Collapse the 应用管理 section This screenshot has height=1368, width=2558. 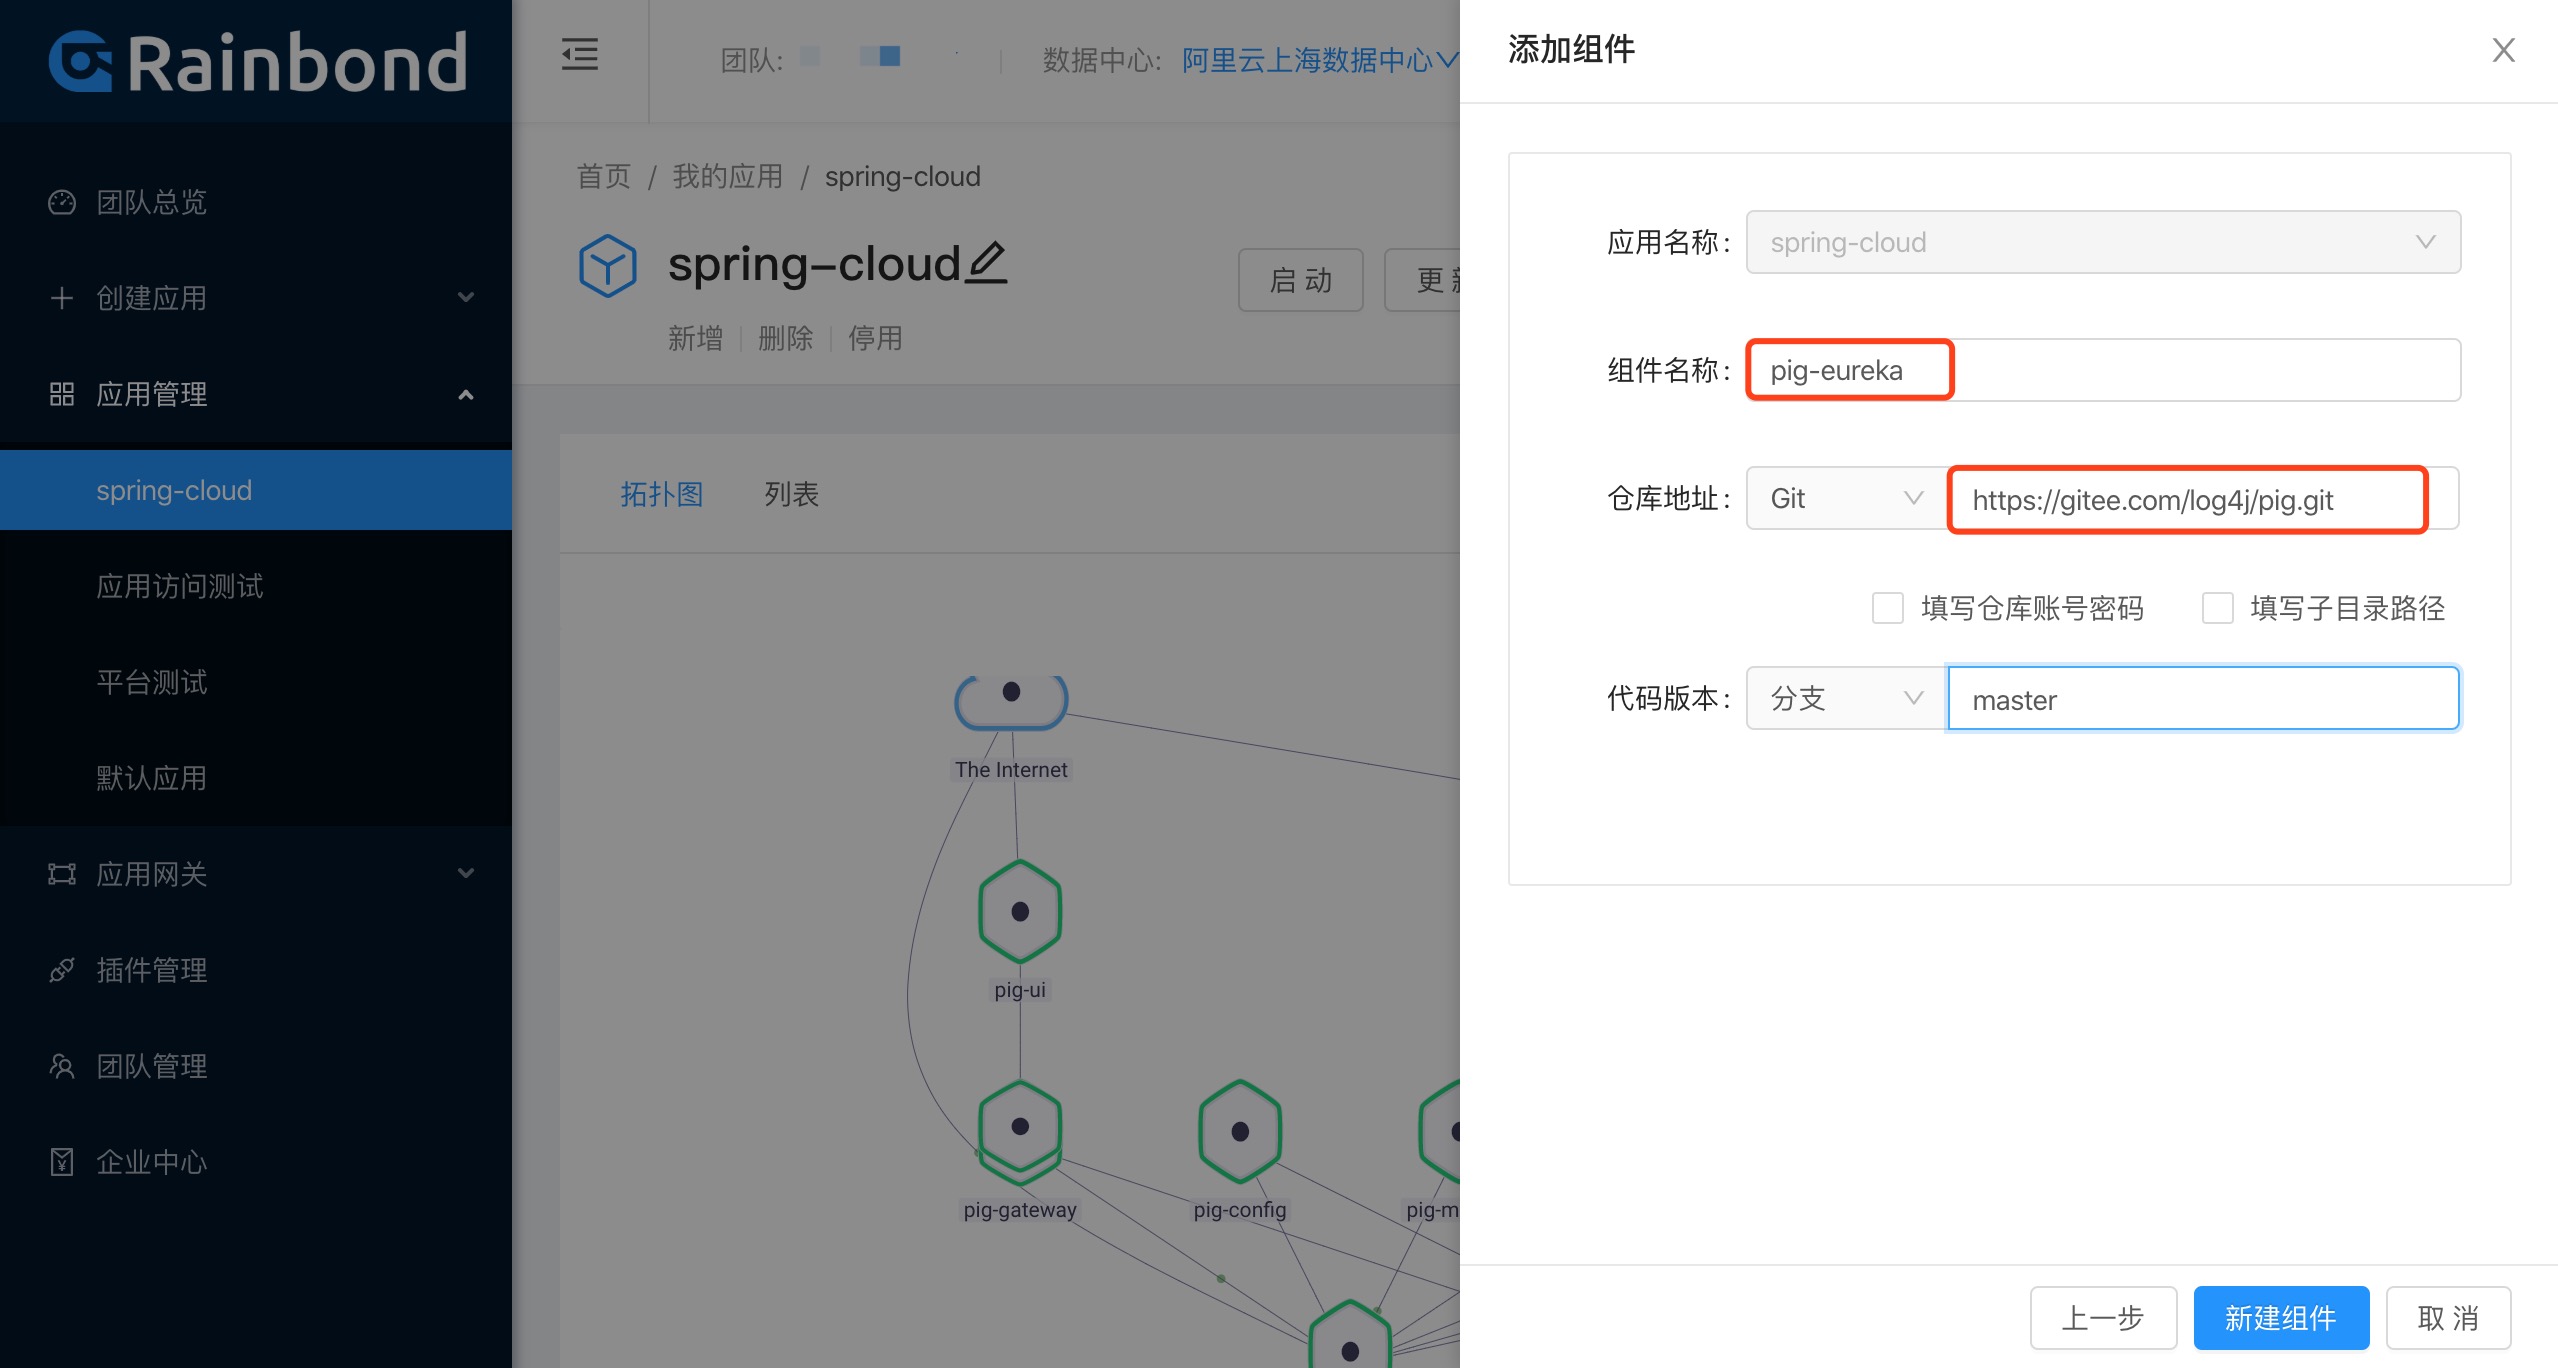[465, 394]
